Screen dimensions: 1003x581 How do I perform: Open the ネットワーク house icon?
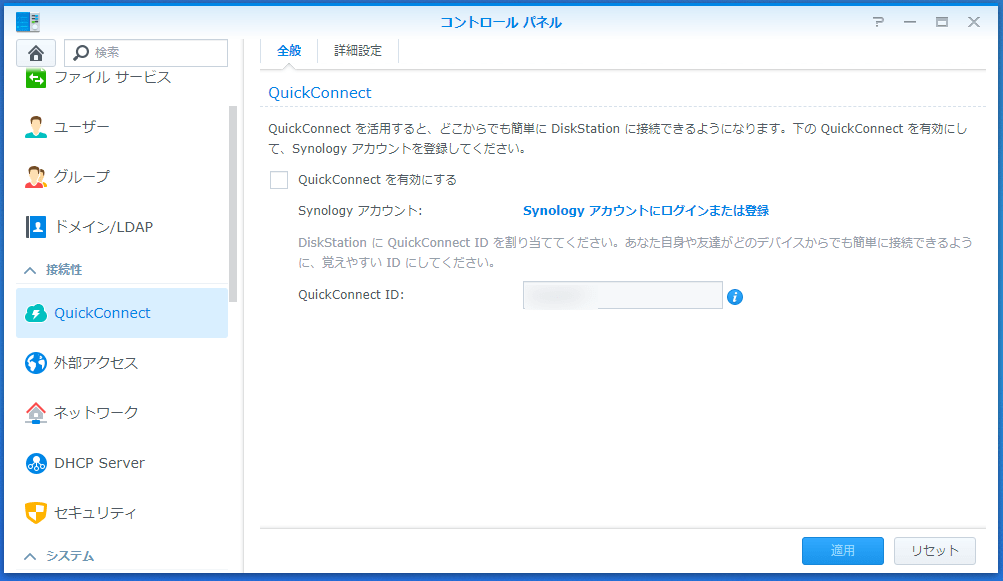coord(36,413)
